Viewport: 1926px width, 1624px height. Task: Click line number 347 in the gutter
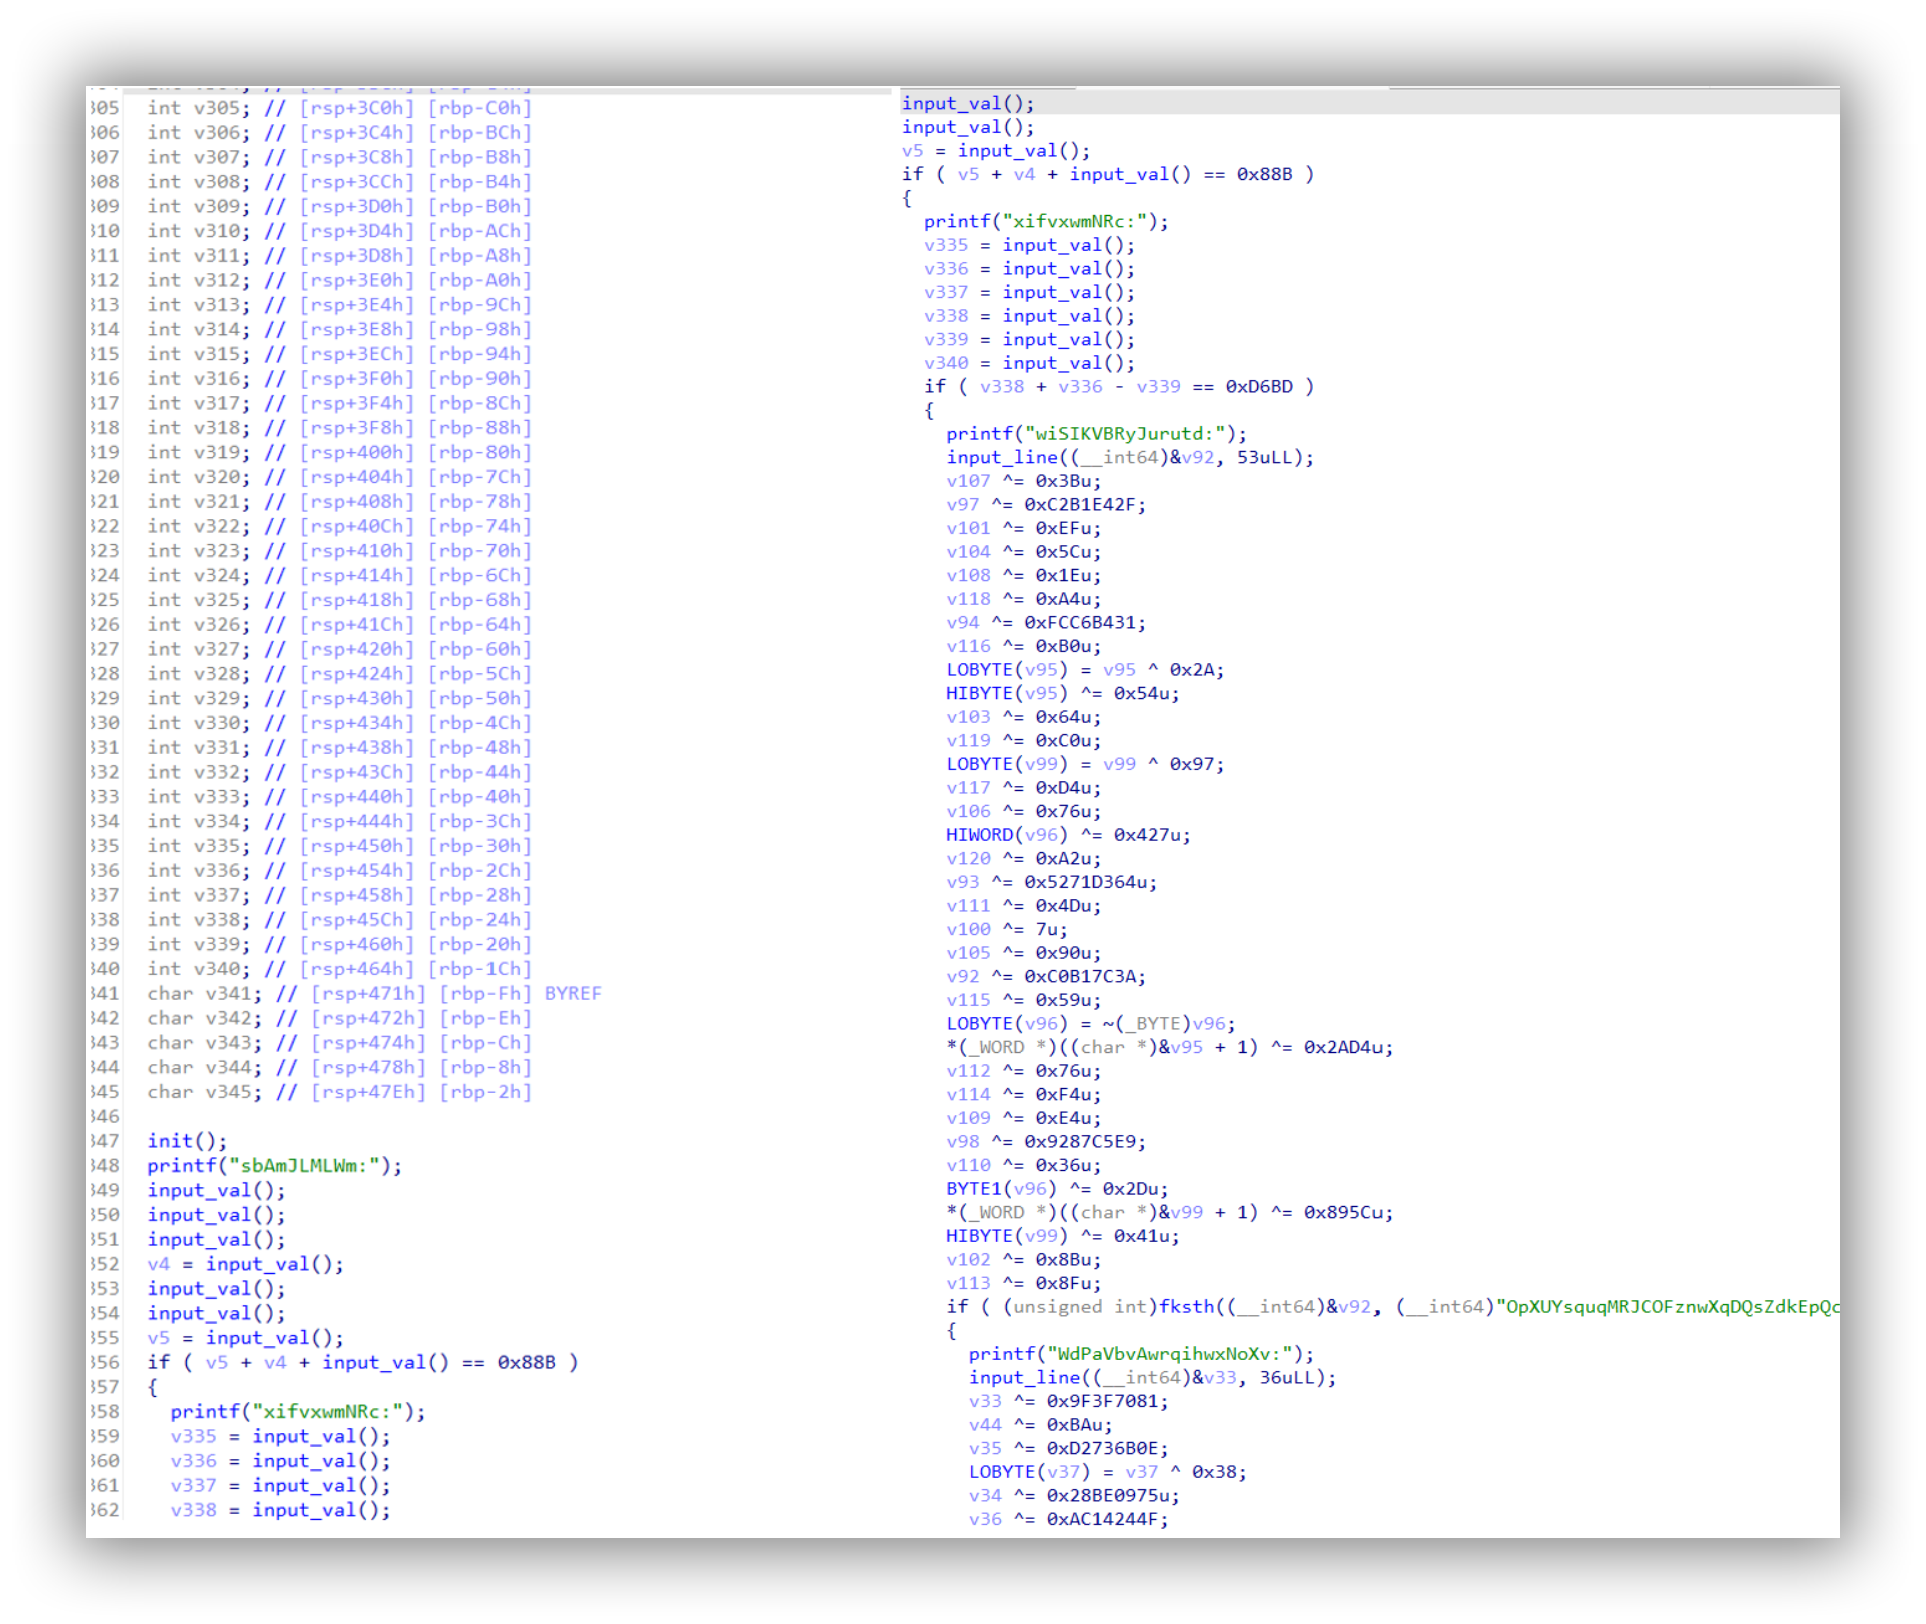click(x=105, y=1141)
